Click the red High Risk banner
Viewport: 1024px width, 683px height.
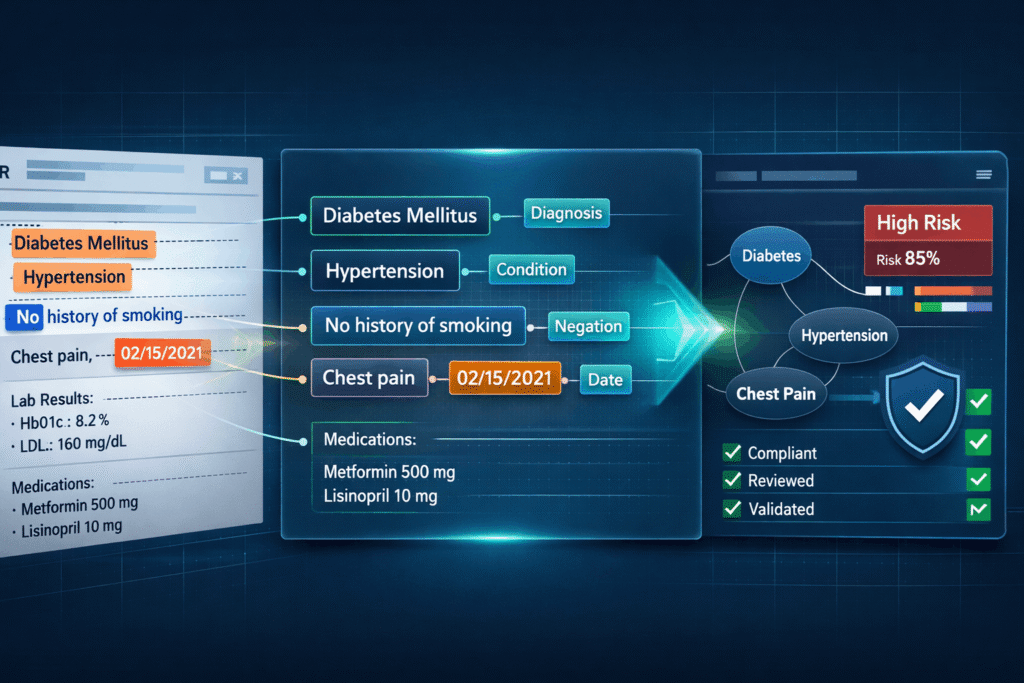[x=926, y=223]
